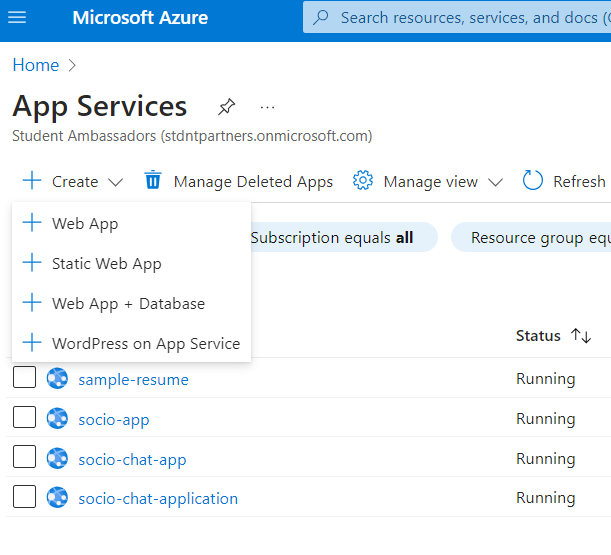The image size is (611, 555).
Task: Expand the Manage view dropdown chevron
Action: [x=496, y=182]
